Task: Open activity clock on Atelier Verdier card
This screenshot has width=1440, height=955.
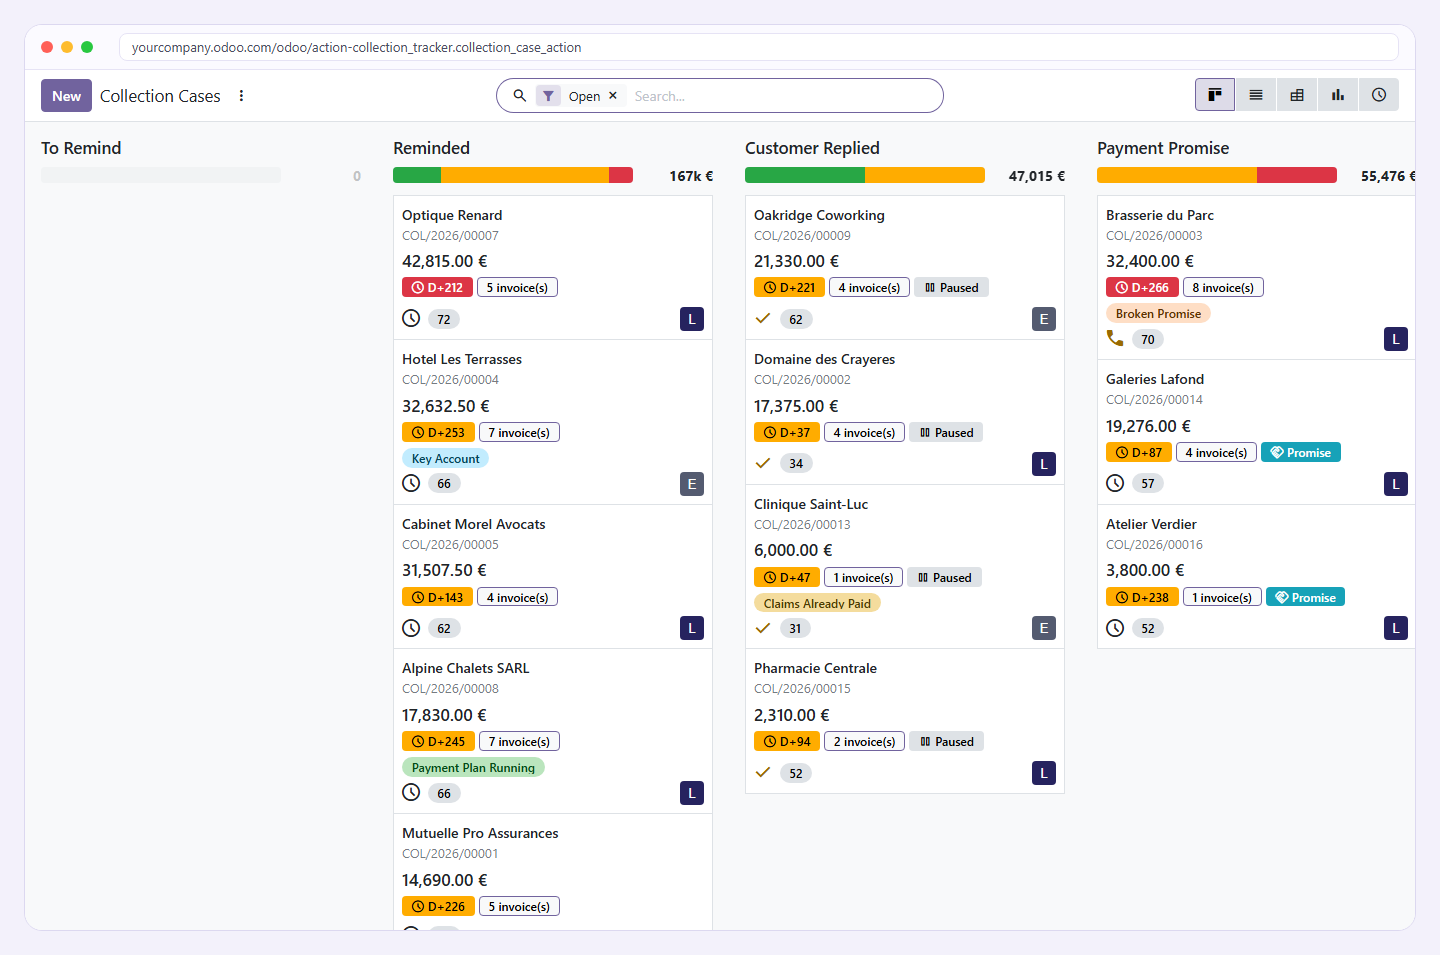Action: click(x=1115, y=628)
